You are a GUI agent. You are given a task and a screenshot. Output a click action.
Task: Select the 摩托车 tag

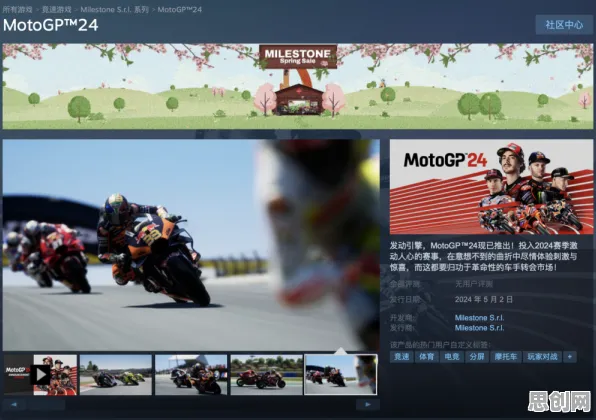click(506, 357)
